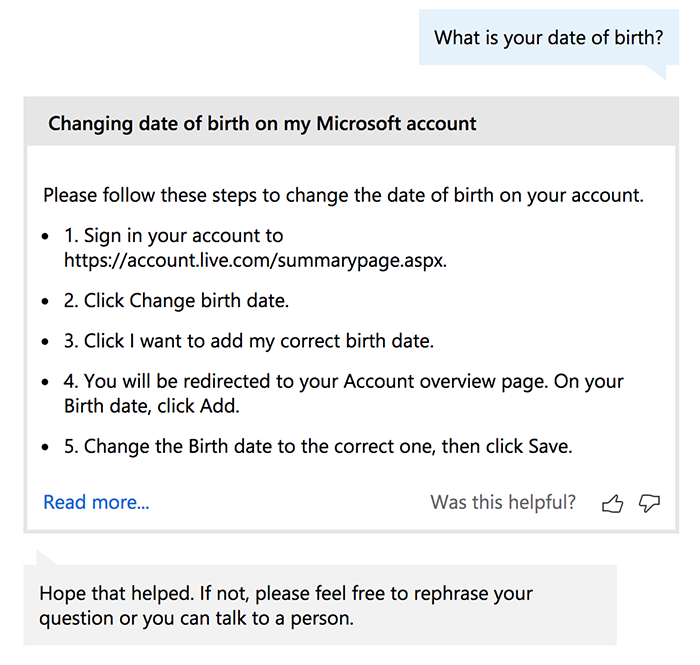Select step 2 'Click Change birth date'
Screen dimensions: 700x665
176,301
